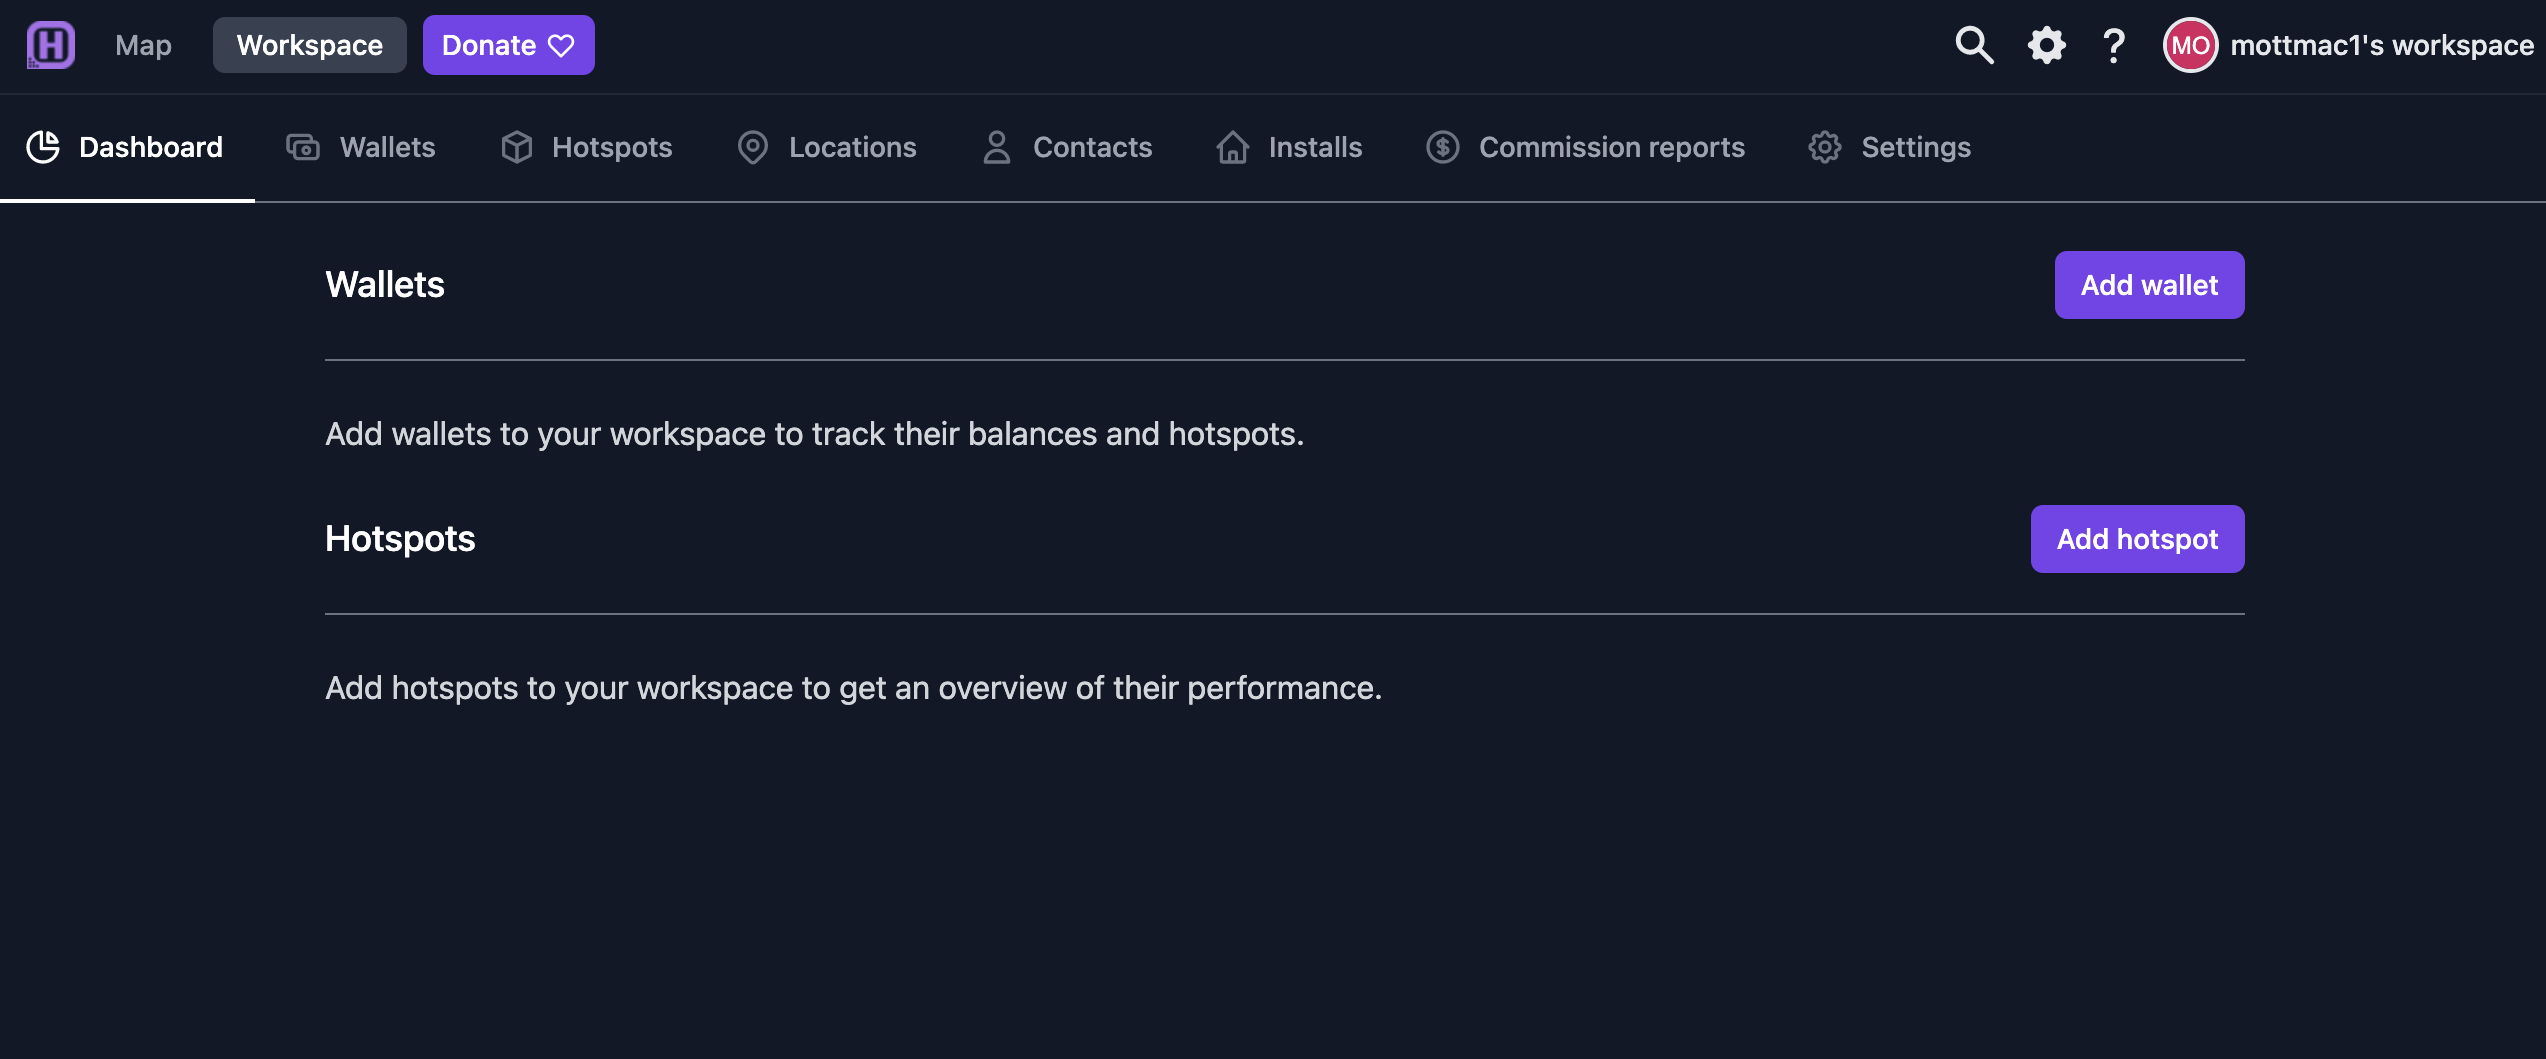Open the Wallets tab

coord(361,147)
